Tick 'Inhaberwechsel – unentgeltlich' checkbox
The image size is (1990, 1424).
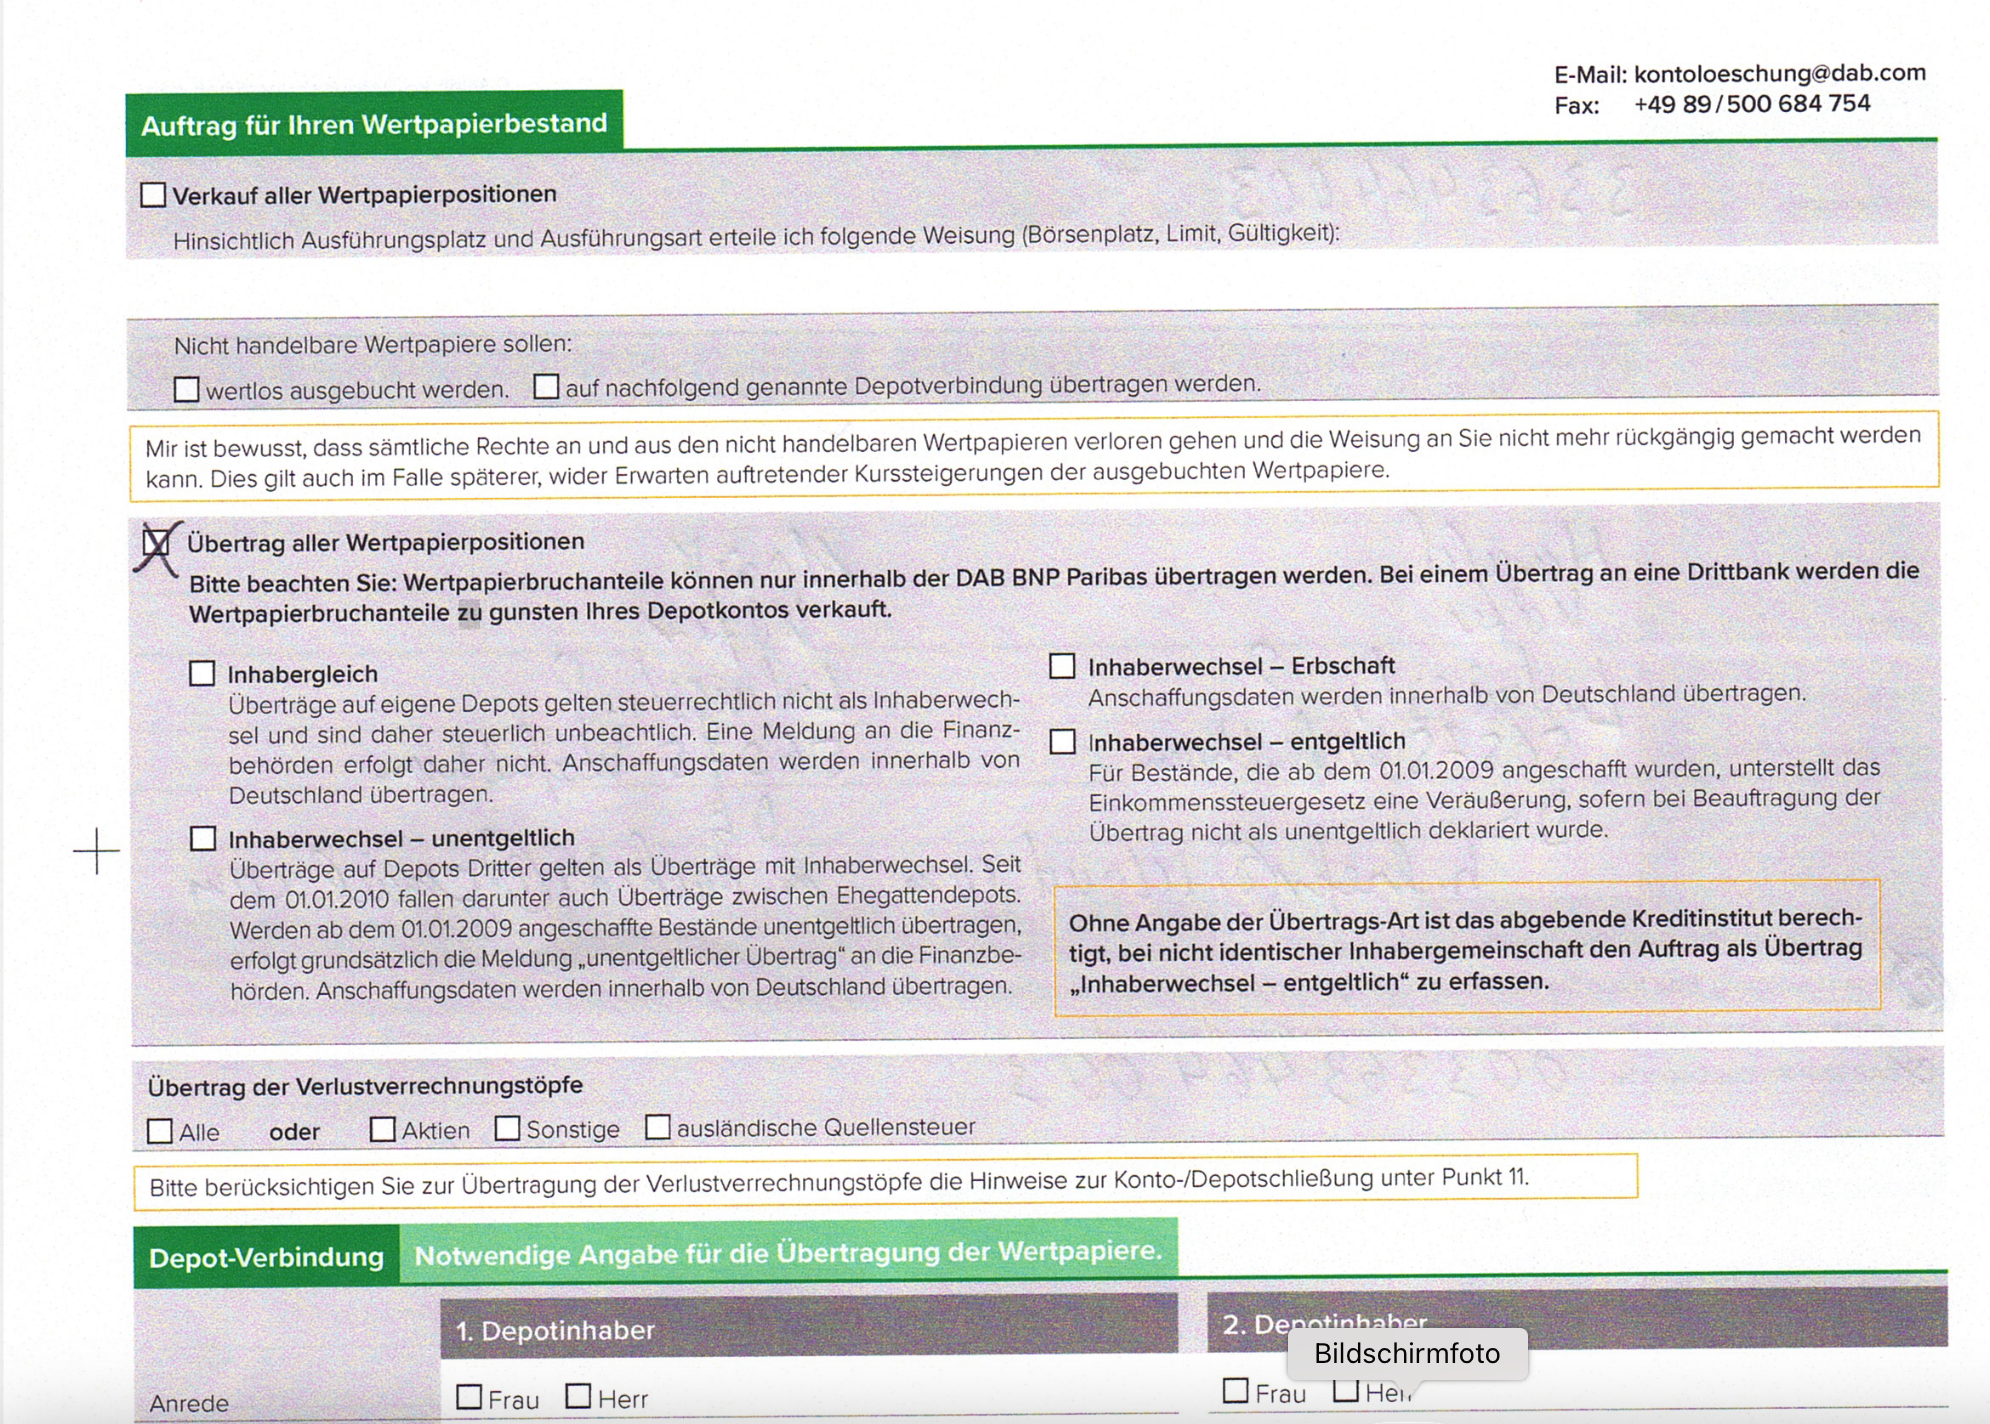pos(203,838)
